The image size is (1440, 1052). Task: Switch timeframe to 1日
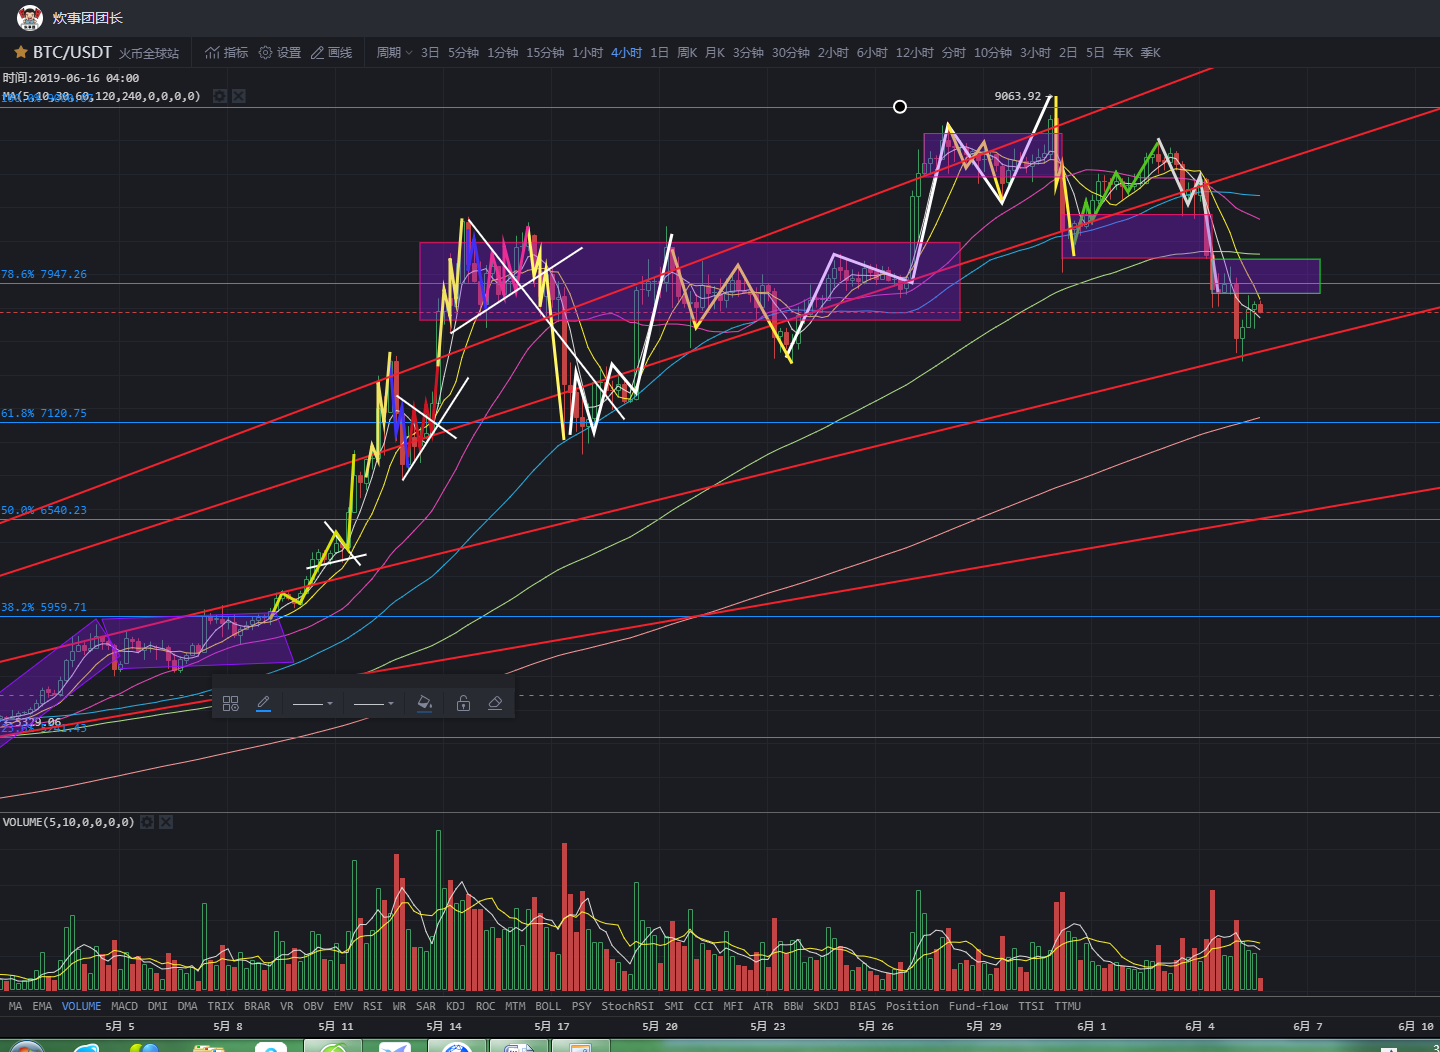(x=659, y=52)
